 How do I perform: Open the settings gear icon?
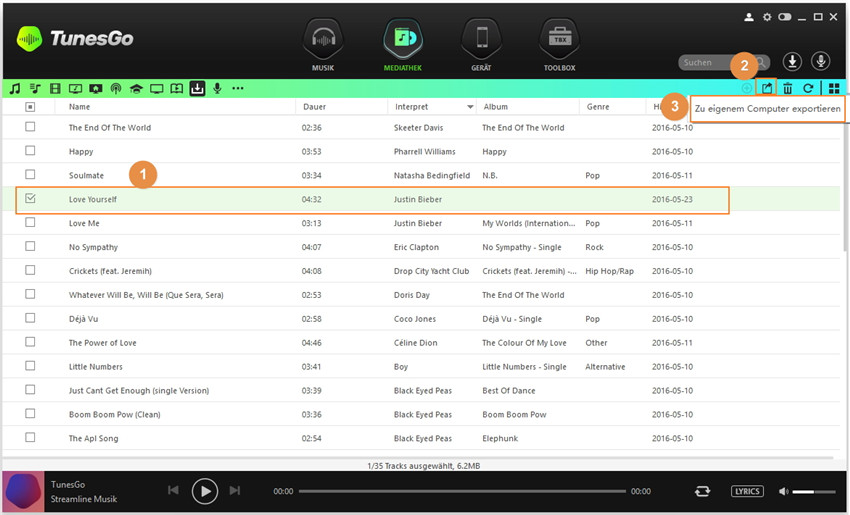pyautogui.click(x=767, y=17)
